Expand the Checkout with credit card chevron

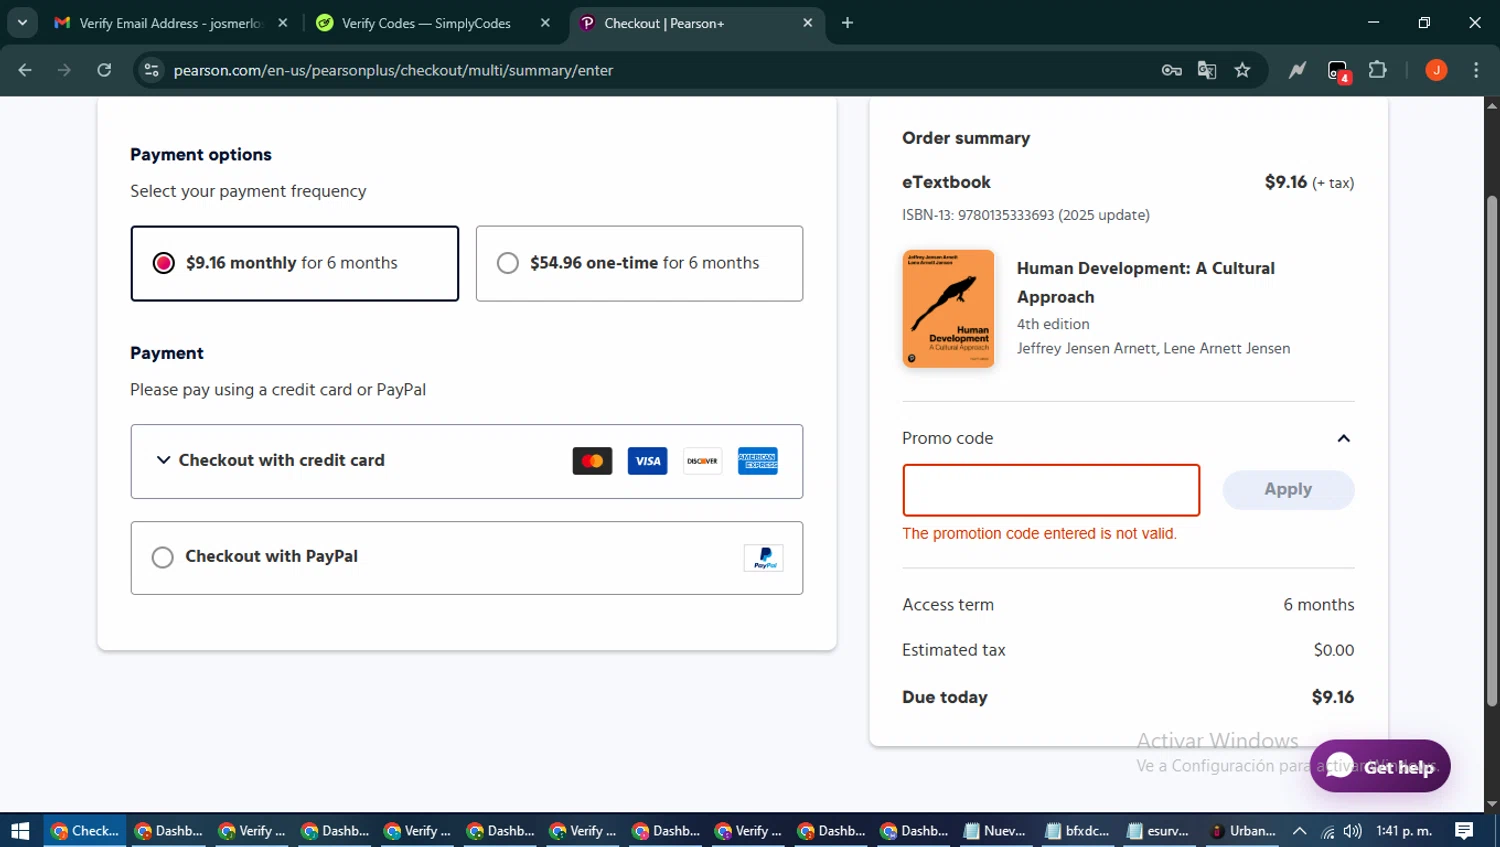click(x=163, y=460)
